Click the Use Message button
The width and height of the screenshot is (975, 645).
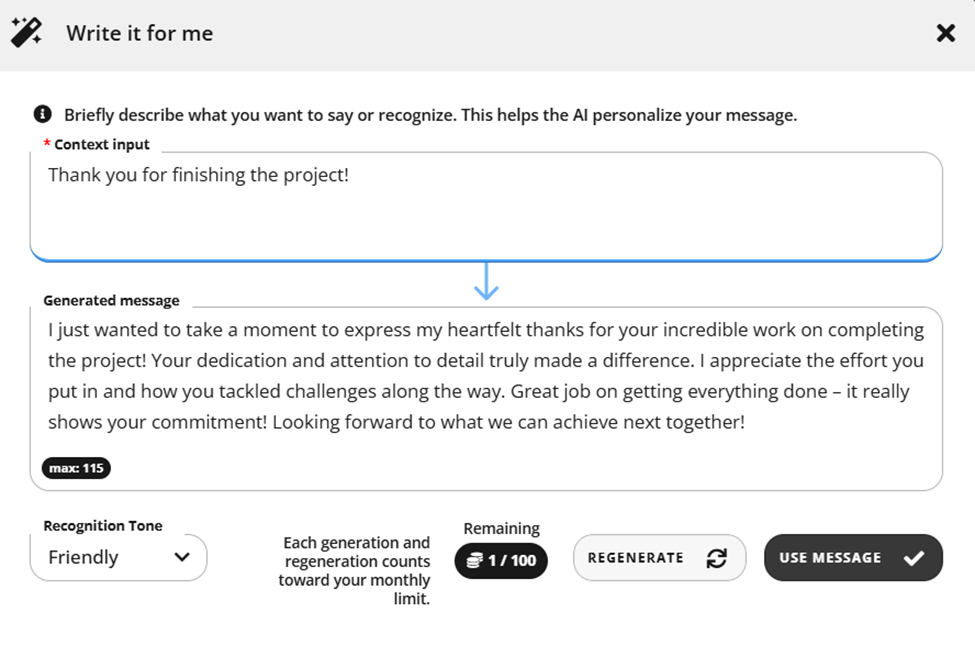click(853, 557)
